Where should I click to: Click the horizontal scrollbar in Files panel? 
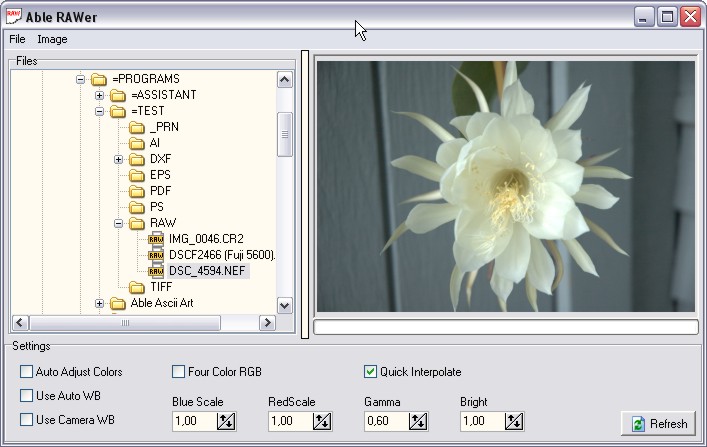pyautogui.click(x=125, y=323)
